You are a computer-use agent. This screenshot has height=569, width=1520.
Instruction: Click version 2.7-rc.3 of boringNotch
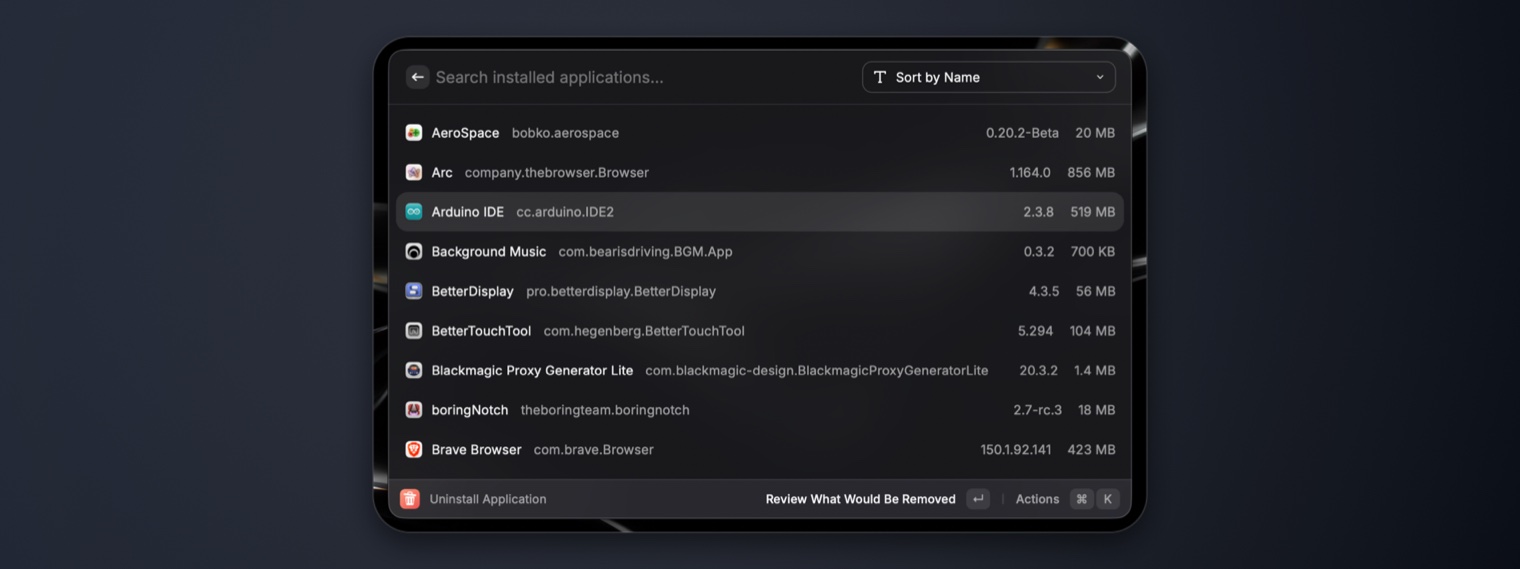(1037, 410)
